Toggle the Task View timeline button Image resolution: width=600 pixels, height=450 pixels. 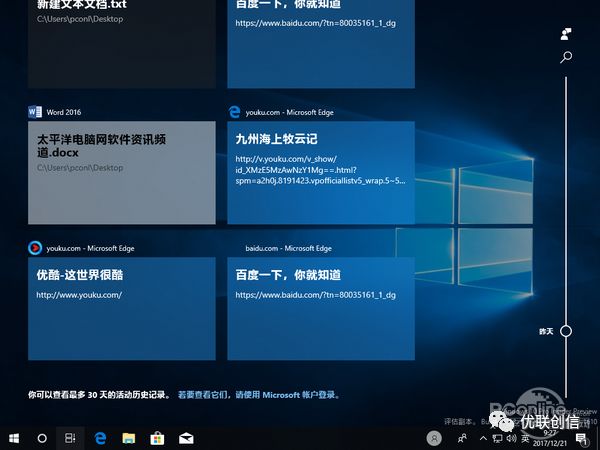point(70,438)
